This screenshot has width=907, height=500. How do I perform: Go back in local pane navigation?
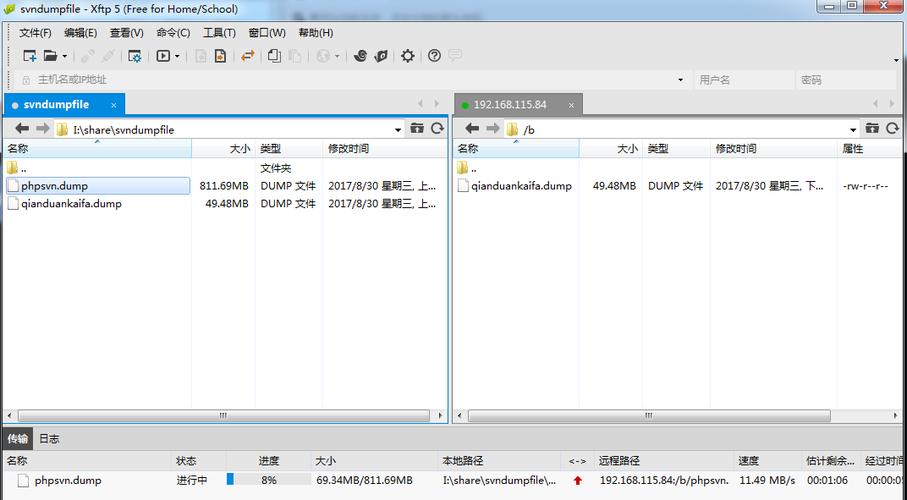(22, 128)
